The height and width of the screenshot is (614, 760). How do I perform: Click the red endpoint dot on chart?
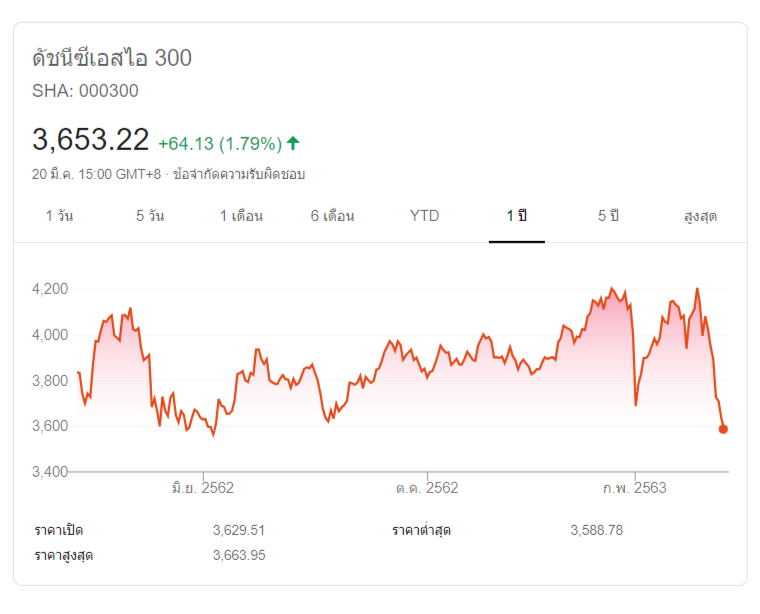click(723, 429)
